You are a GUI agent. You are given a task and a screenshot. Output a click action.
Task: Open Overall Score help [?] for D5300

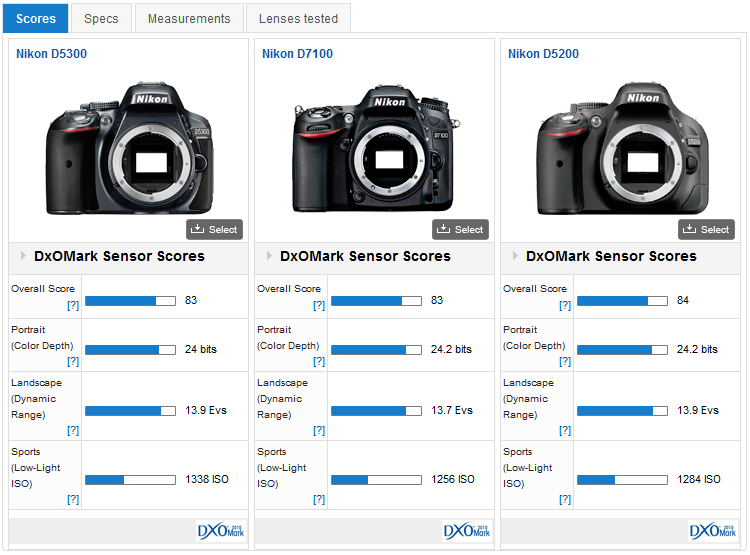pos(73,305)
